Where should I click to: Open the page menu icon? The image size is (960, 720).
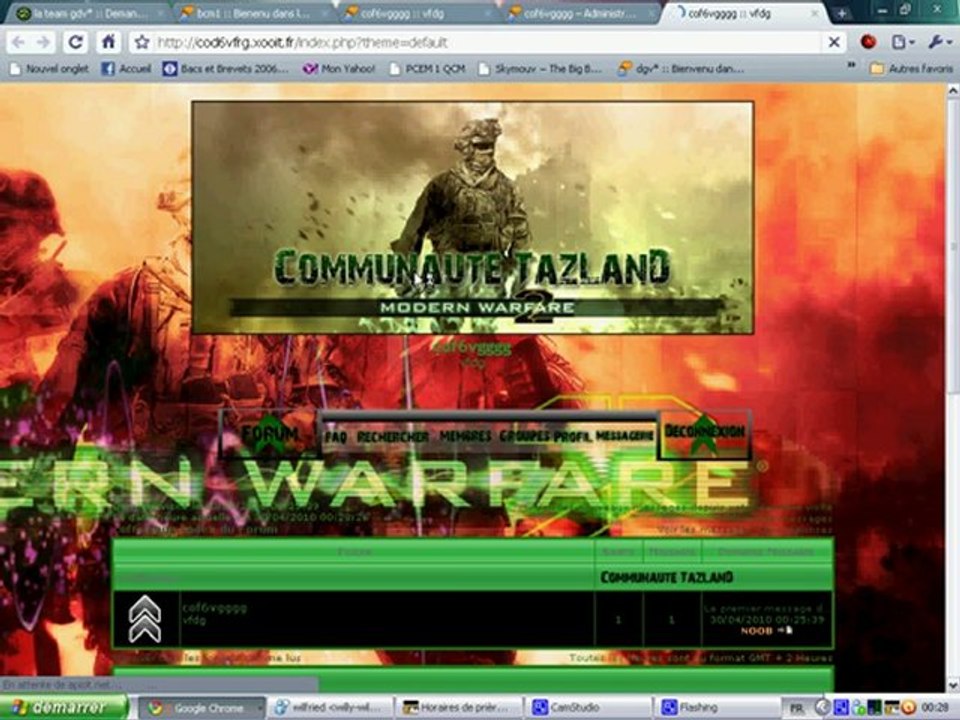902,42
